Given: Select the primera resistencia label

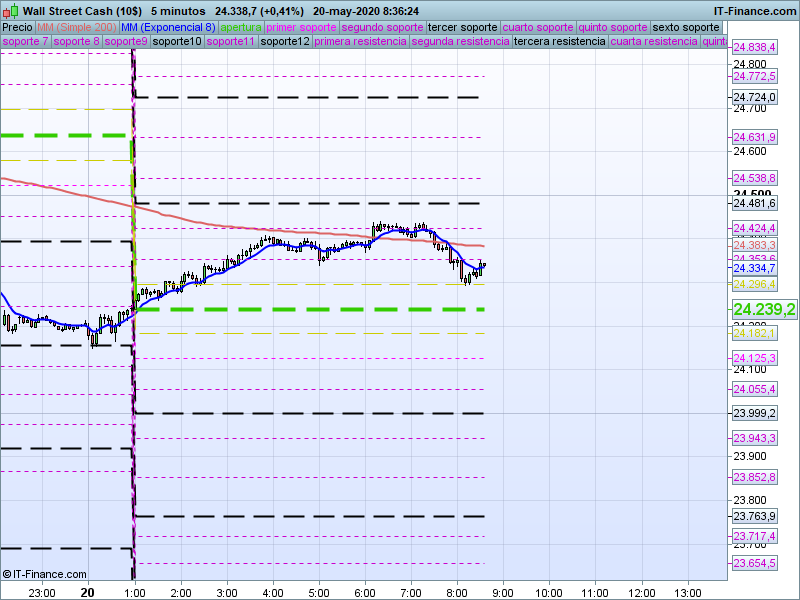Looking at the screenshot, I should coord(360,42).
